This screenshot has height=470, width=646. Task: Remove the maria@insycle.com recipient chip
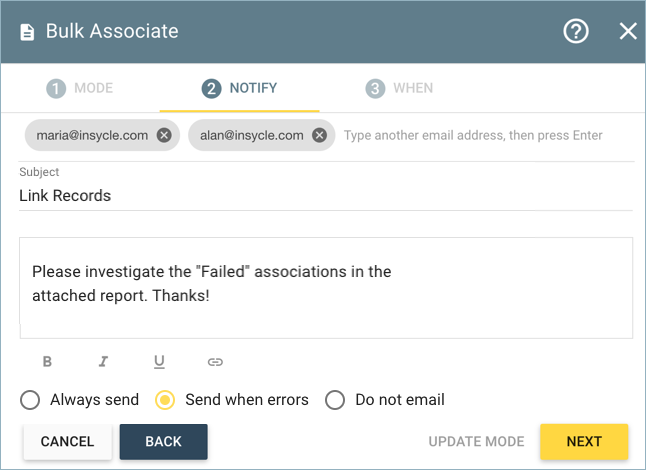pos(164,135)
